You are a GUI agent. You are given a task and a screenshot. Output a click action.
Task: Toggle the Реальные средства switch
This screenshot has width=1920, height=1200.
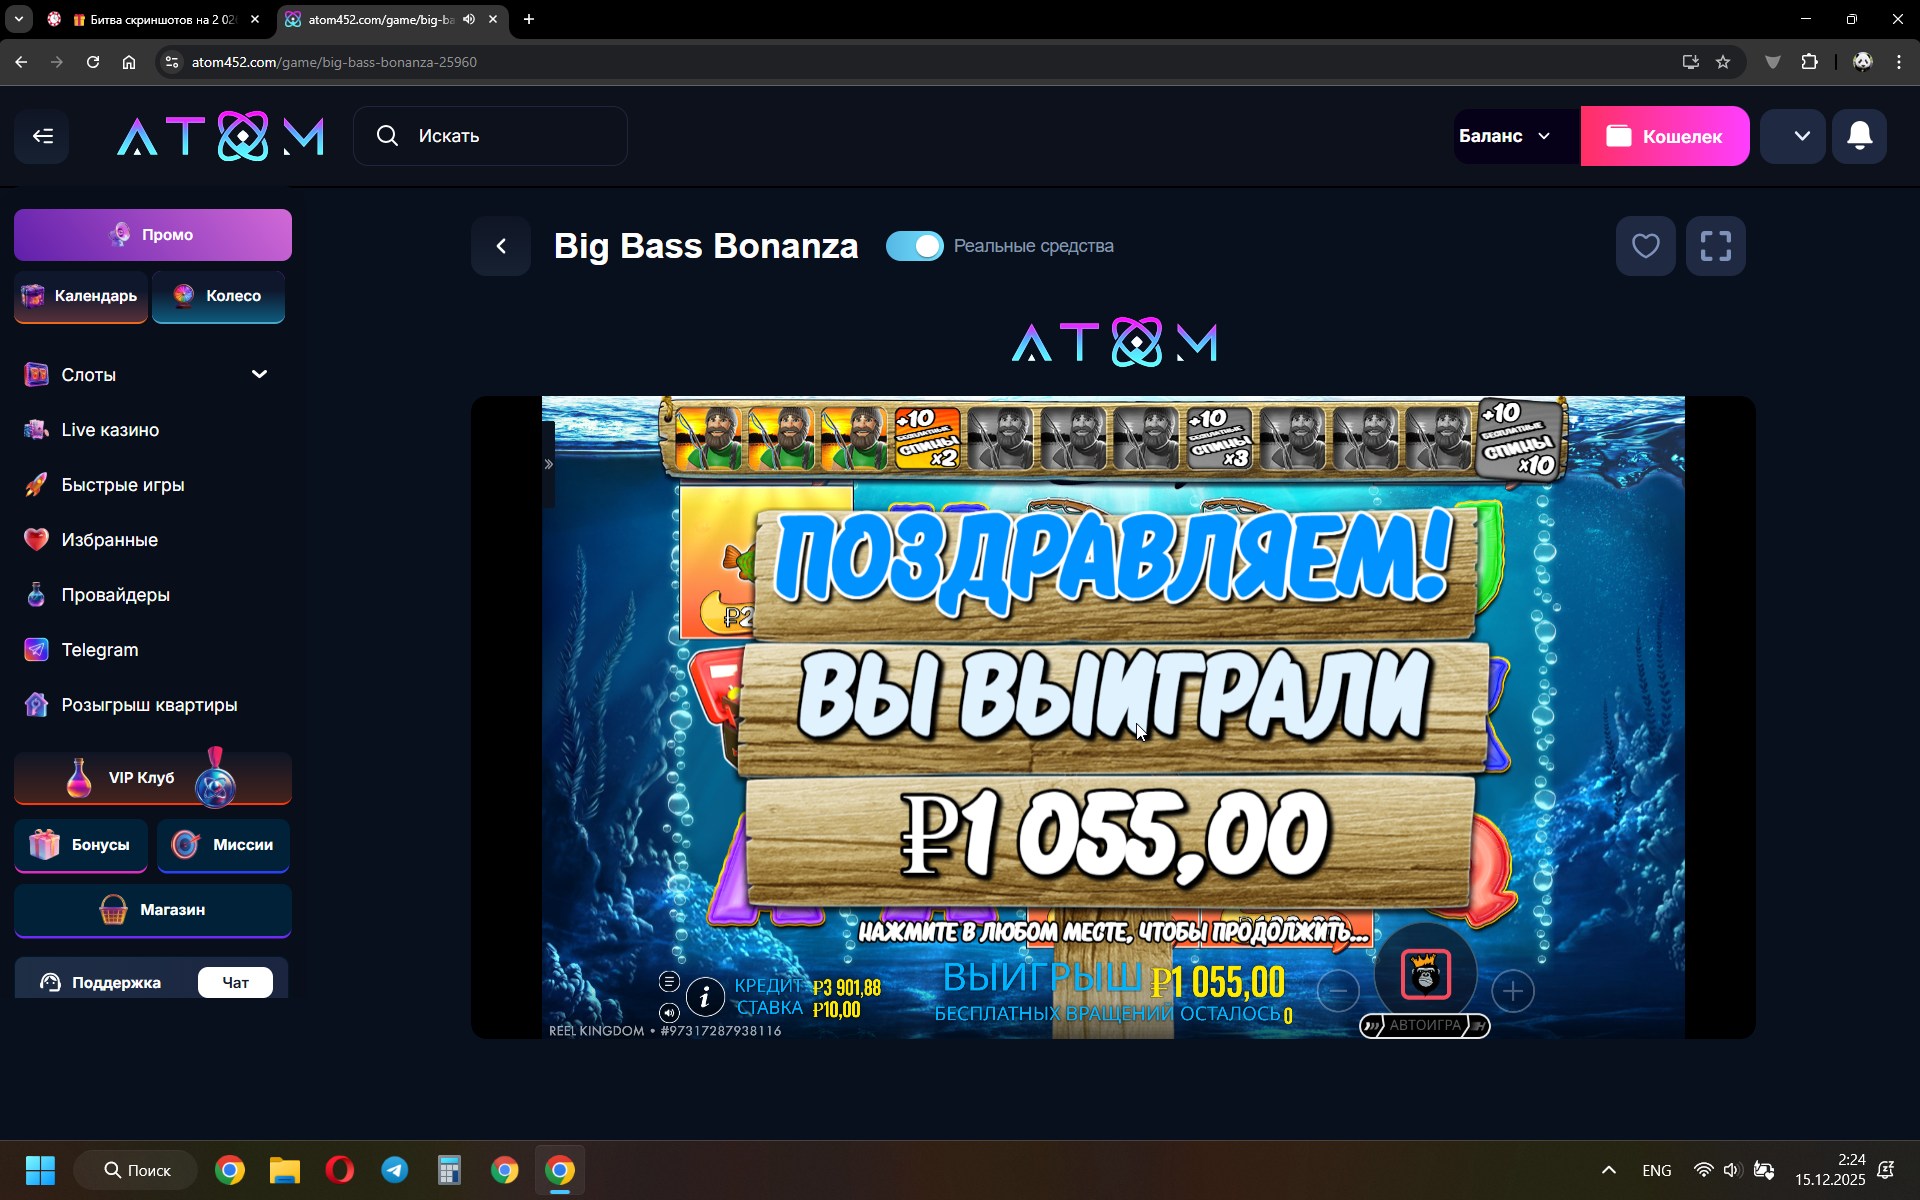pos(914,246)
